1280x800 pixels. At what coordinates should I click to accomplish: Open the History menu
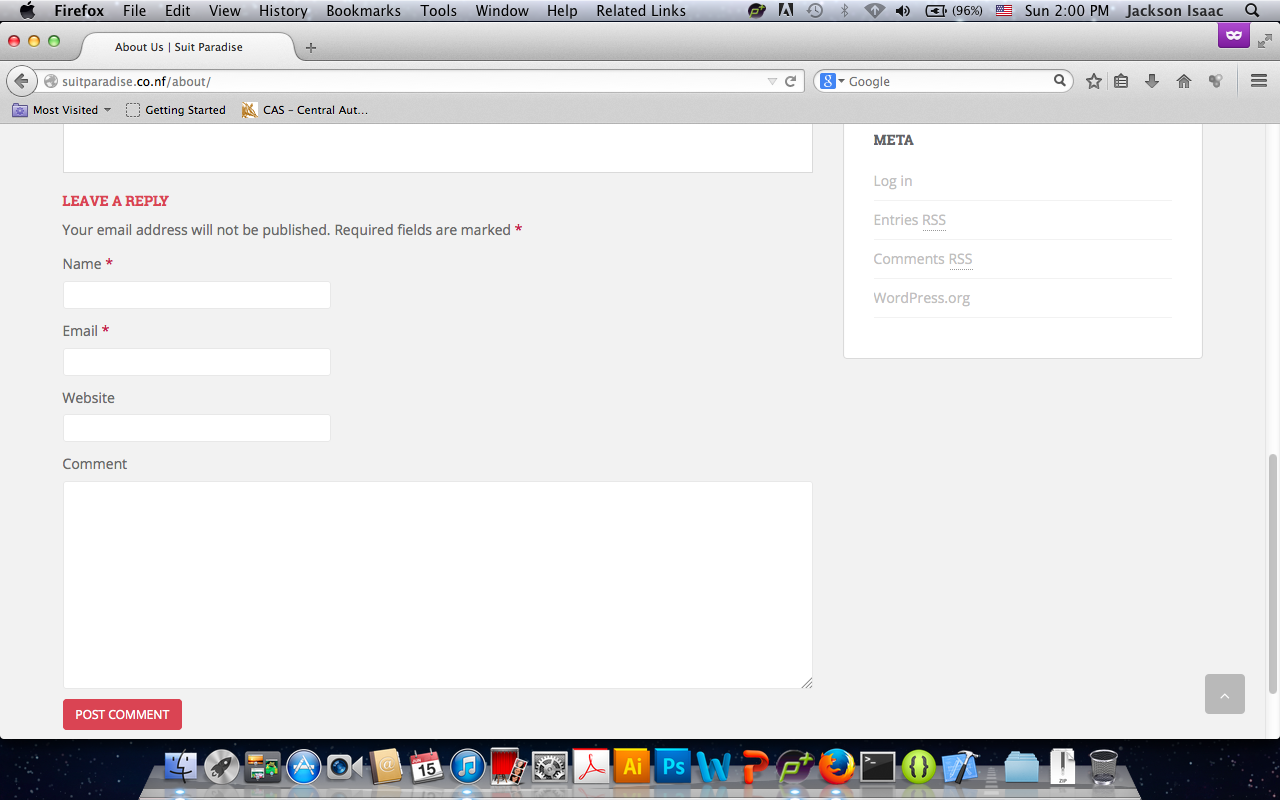(x=283, y=11)
